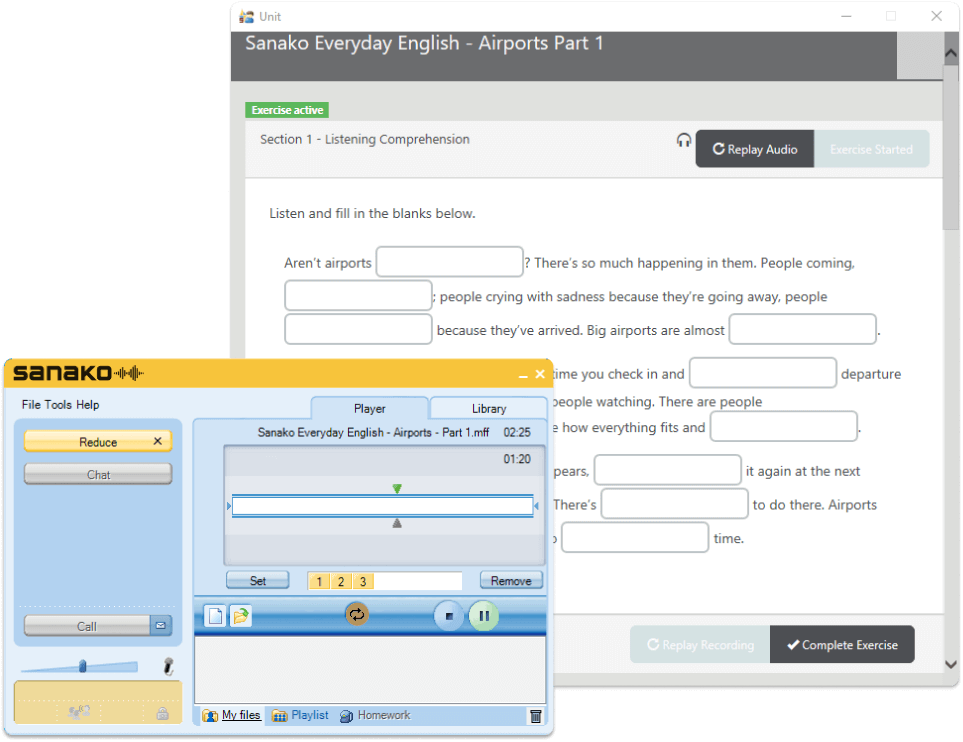Image resolution: width=963 pixels, height=742 pixels.
Task: Toggle the repeat loop button
Action: coord(357,615)
